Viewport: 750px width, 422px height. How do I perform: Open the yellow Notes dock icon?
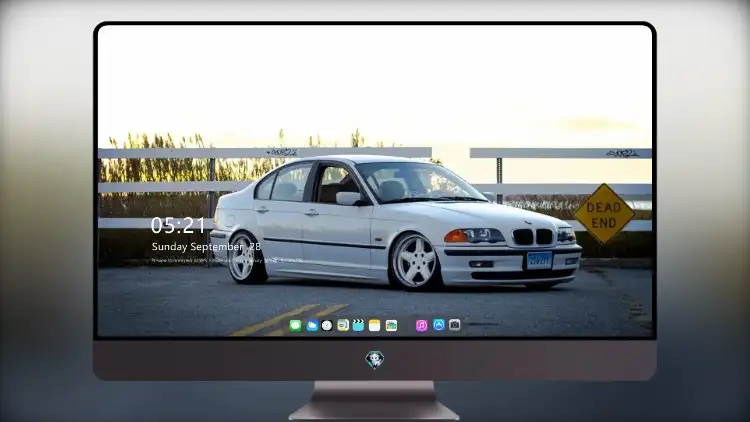click(375, 326)
